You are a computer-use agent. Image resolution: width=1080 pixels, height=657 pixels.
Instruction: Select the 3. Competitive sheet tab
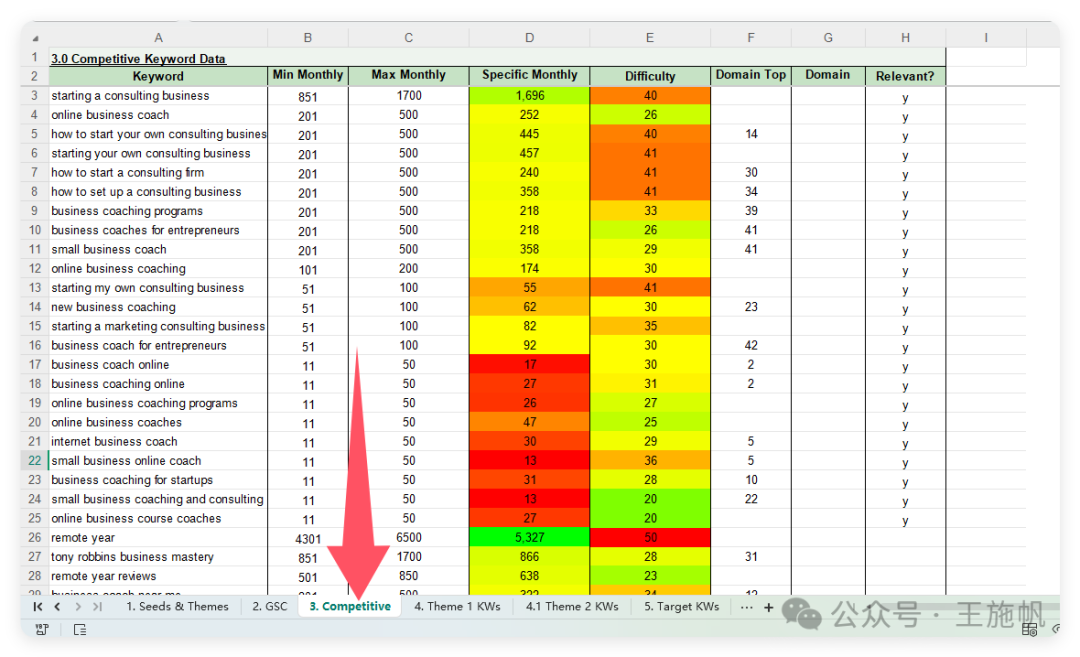350,606
